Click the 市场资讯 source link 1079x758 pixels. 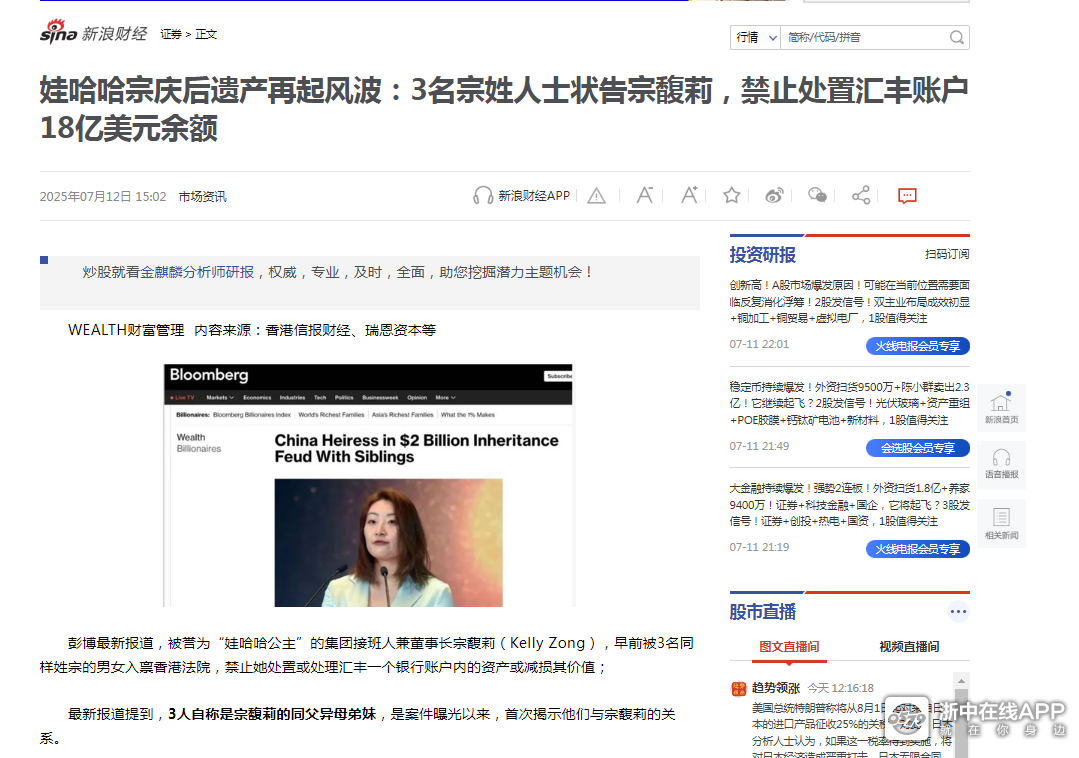point(202,197)
